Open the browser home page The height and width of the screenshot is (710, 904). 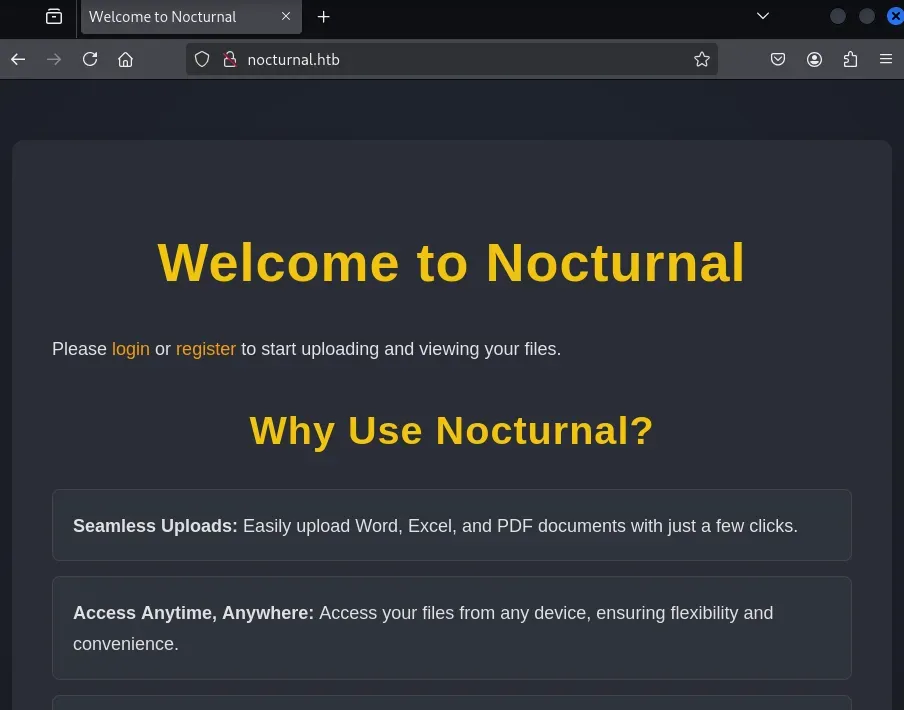click(x=126, y=59)
